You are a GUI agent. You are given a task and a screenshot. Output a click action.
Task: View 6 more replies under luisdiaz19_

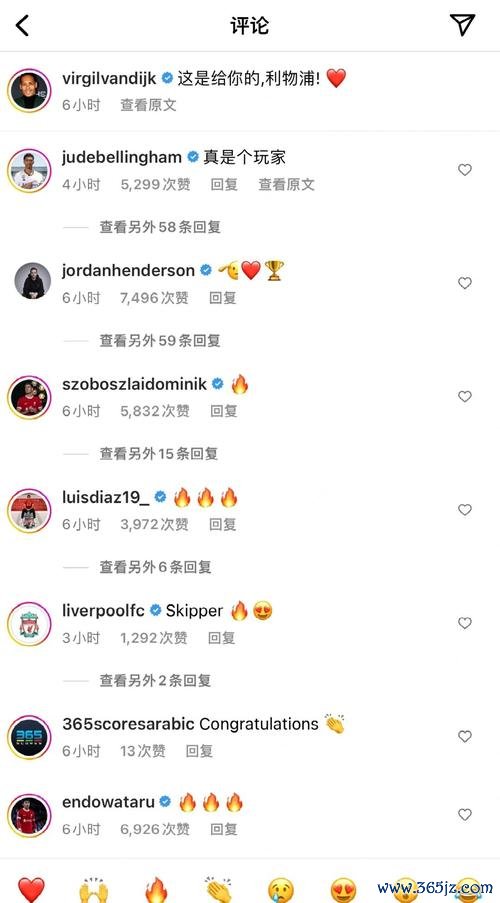click(156, 567)
